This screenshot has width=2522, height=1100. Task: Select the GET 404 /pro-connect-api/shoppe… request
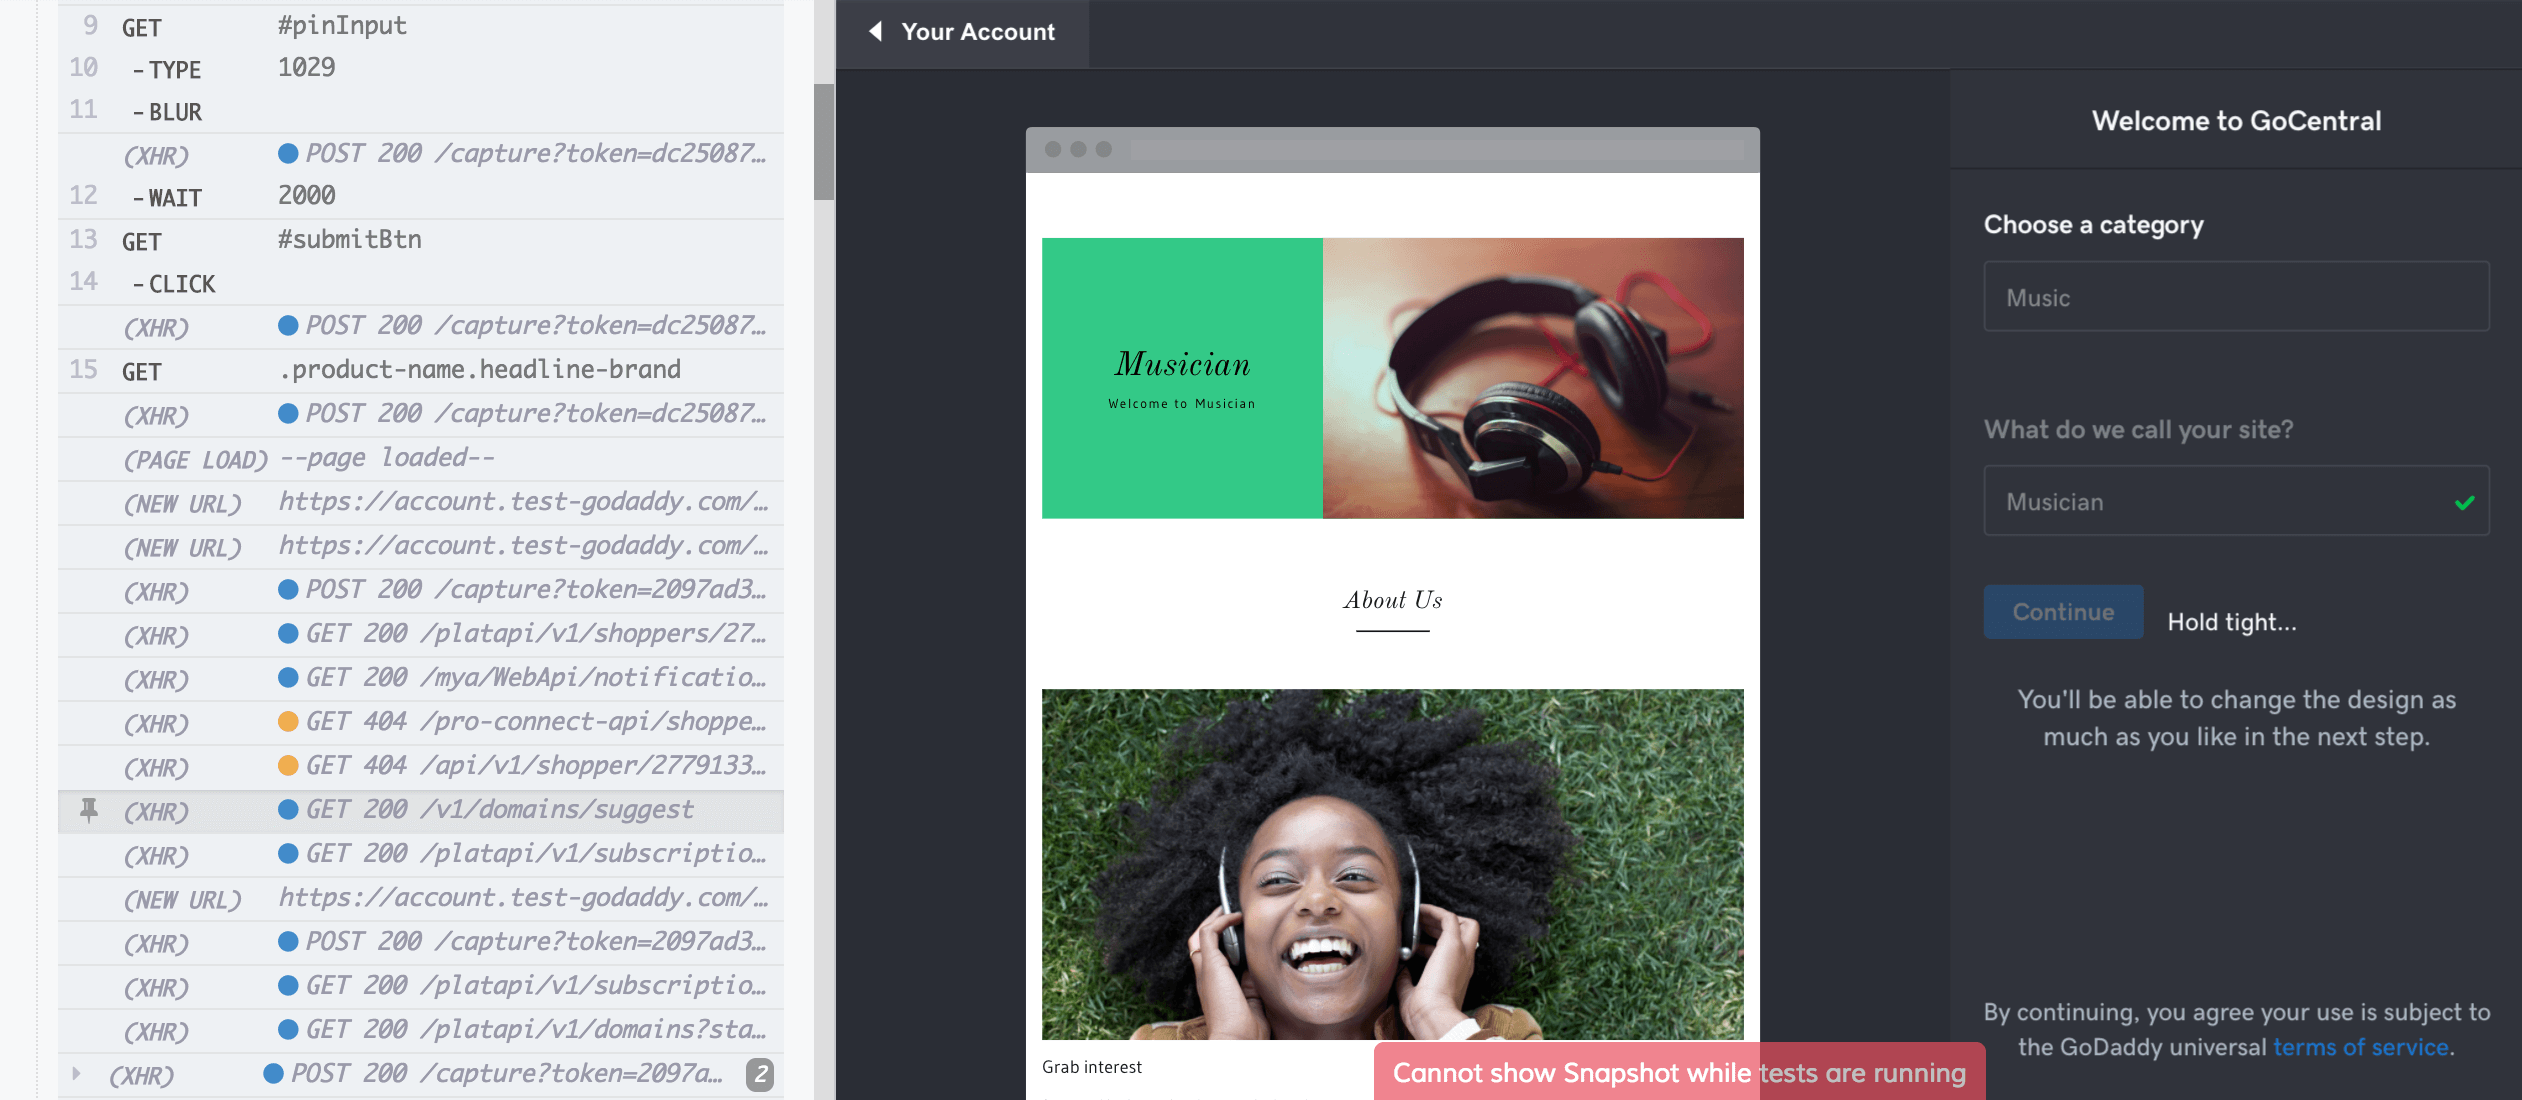pyautogui.click(x=421, y=723)
